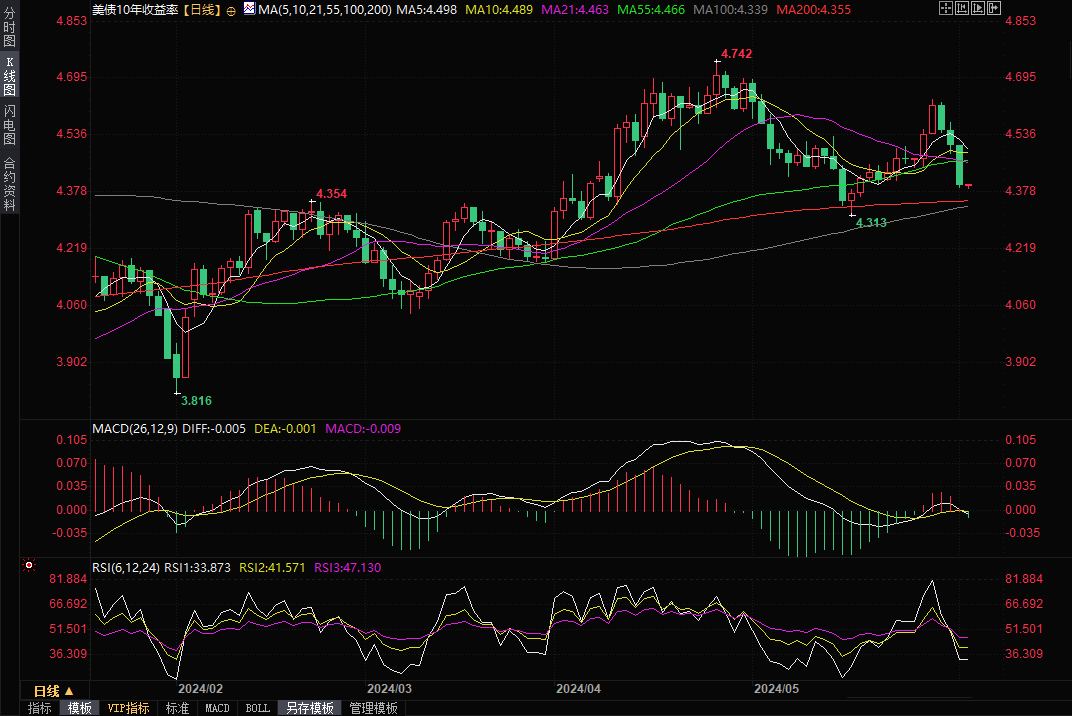
Task: Click the 另存模板 button
Action: click(309, 708)
